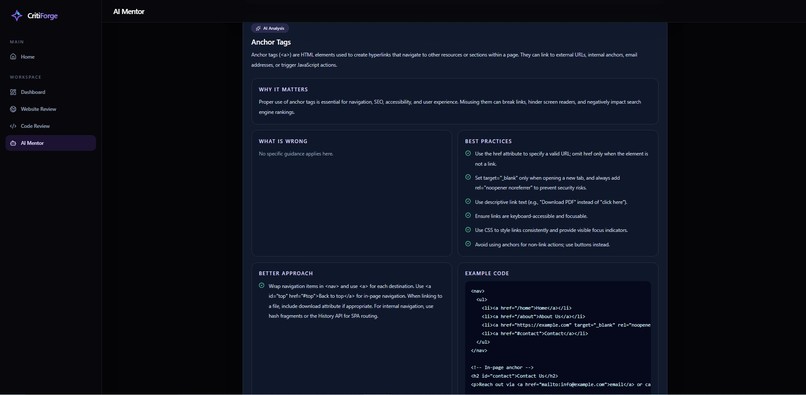Viewport: 806px width, 395px height.
Task: Click check icon beside 'Wrap navigation items'
Action: (x=262, y=285)
